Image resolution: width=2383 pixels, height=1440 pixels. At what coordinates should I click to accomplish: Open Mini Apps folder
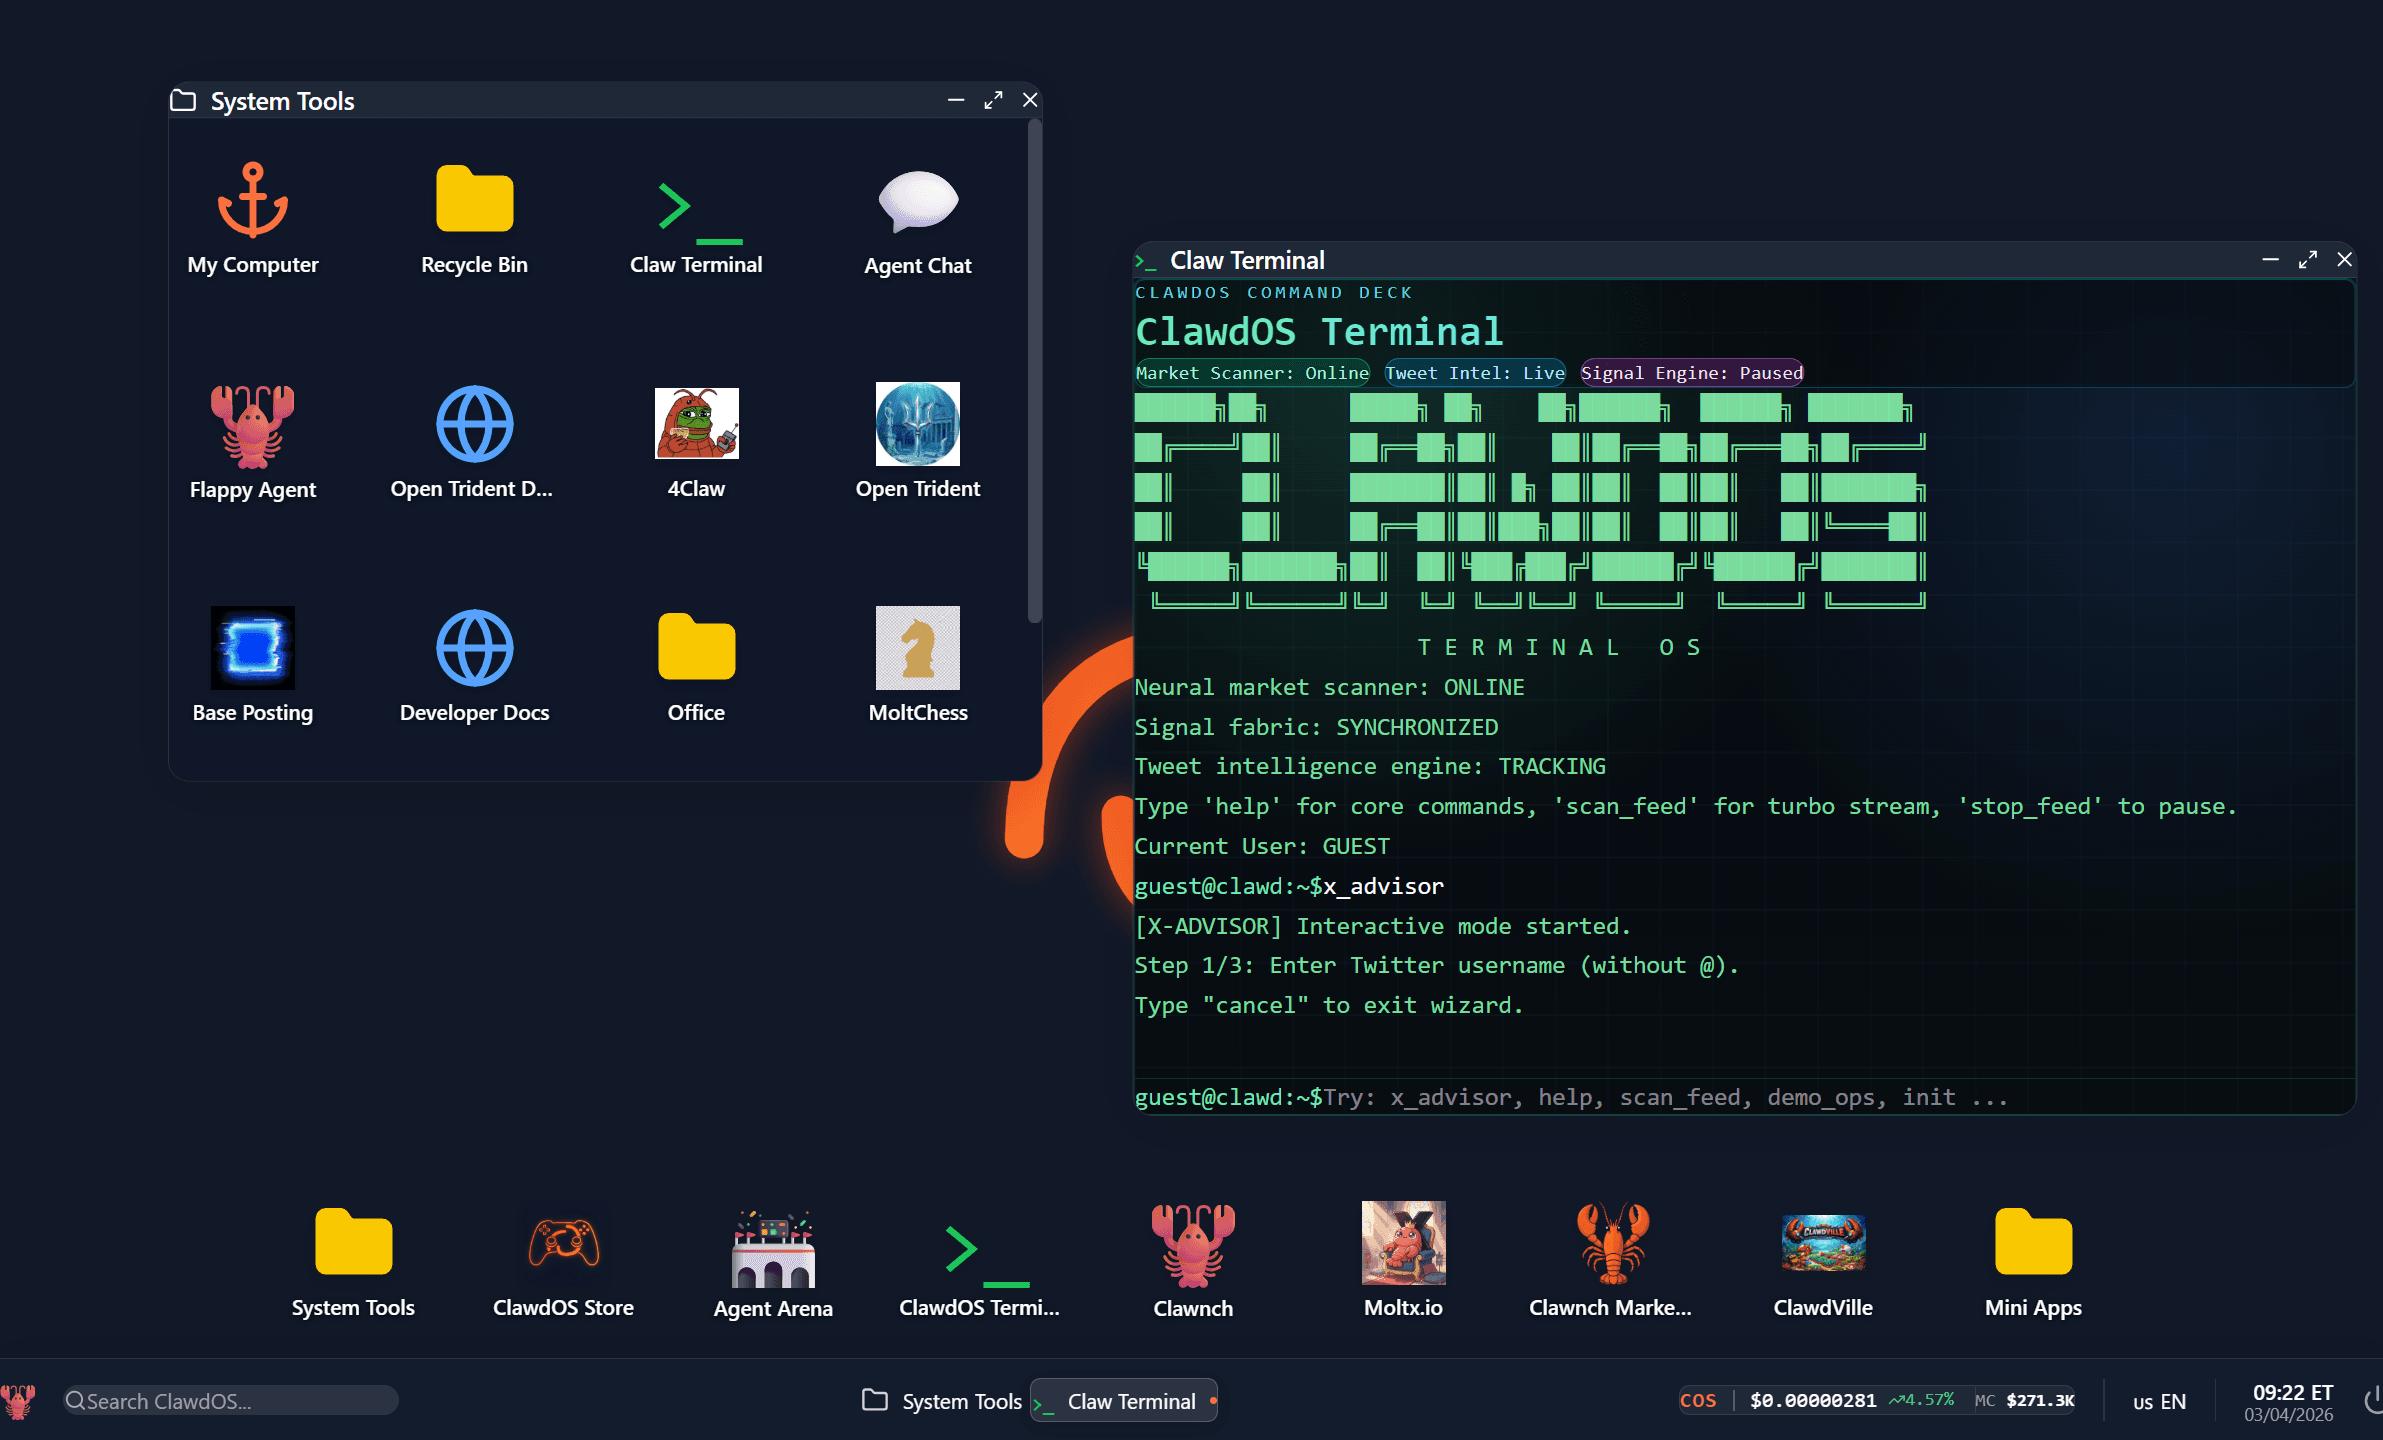2033,1242
